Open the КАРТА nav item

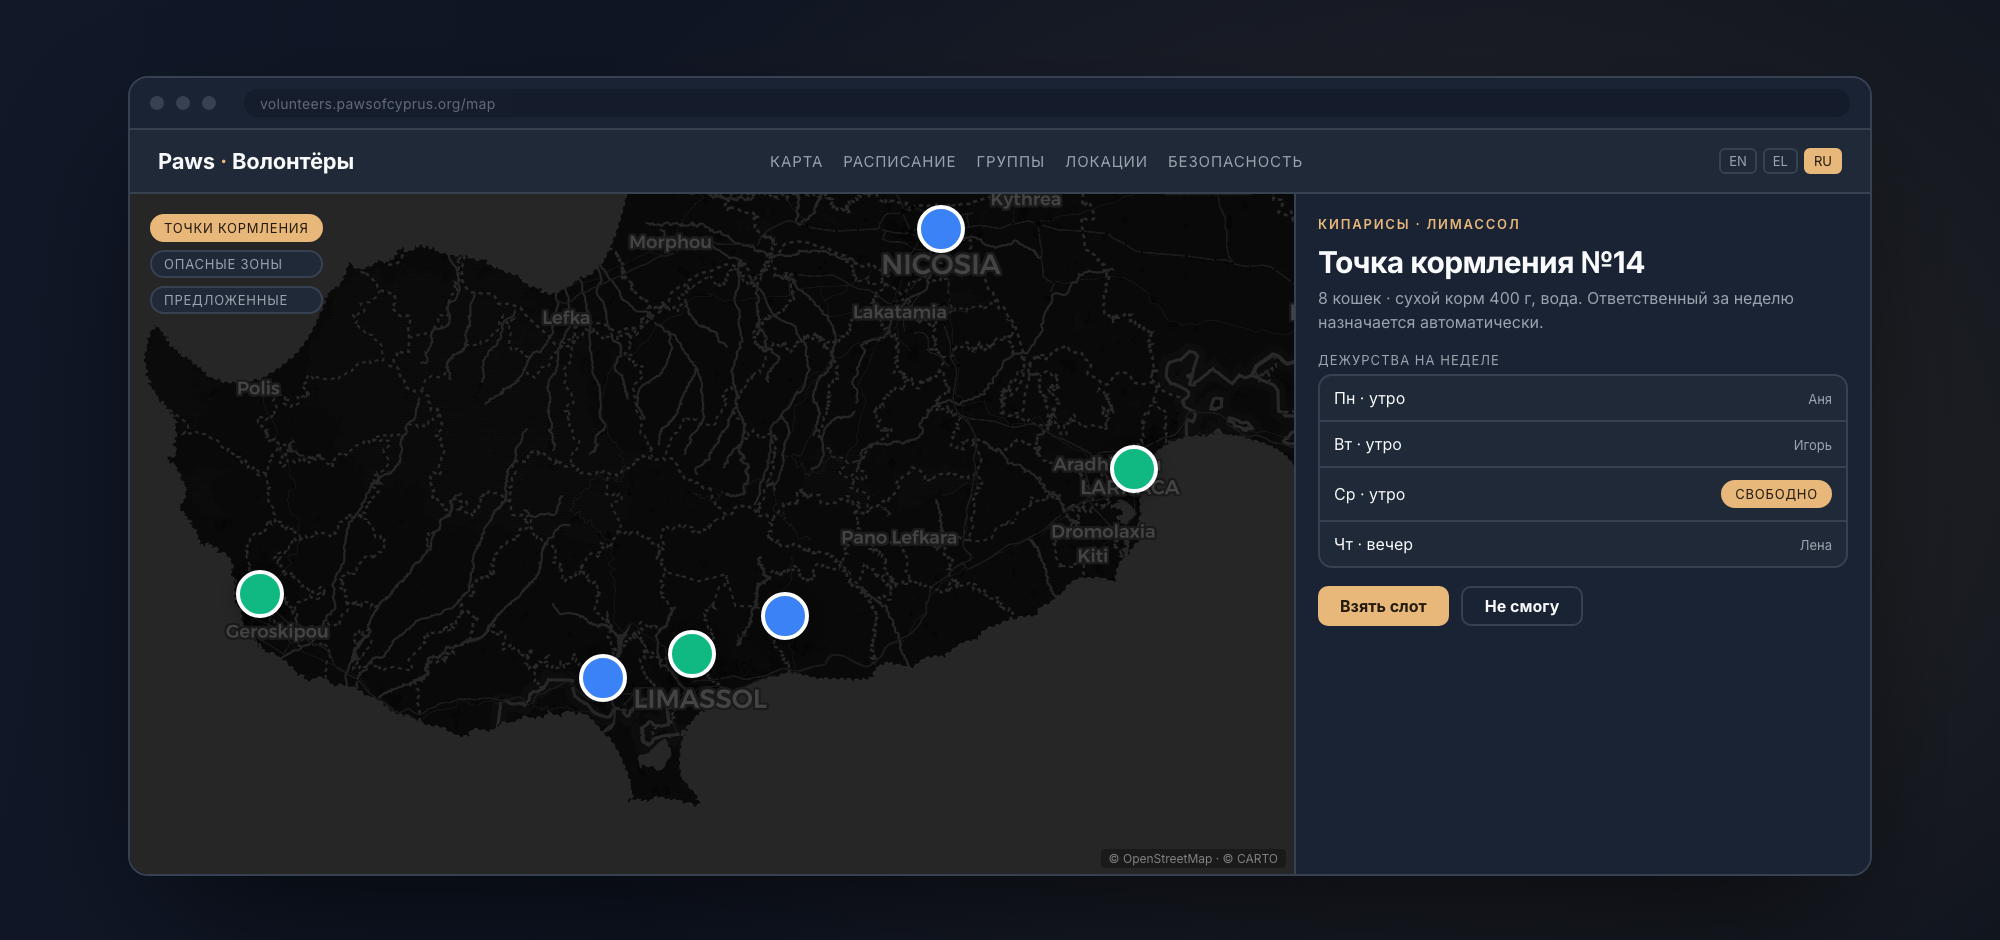pos(796,162)
